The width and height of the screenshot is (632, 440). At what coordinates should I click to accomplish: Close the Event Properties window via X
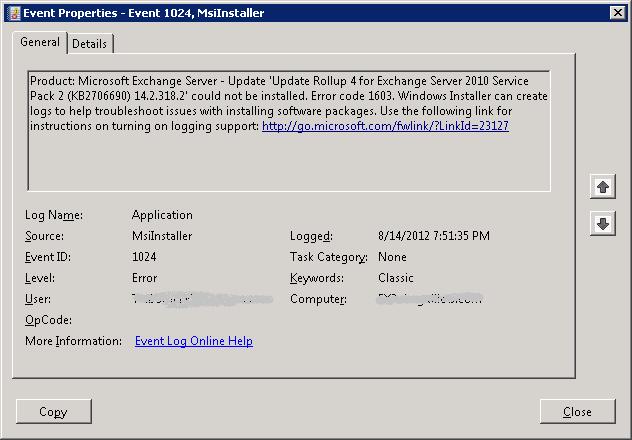click(617, 13)
